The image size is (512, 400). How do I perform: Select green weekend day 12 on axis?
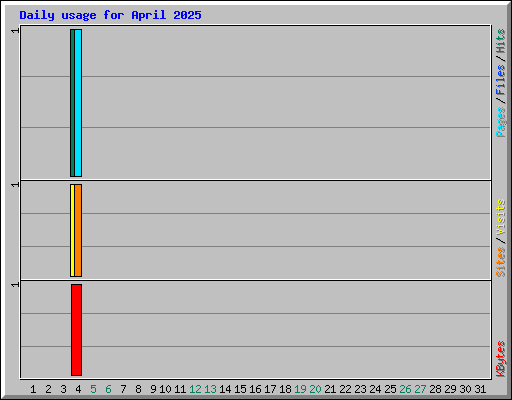point(195,389)
